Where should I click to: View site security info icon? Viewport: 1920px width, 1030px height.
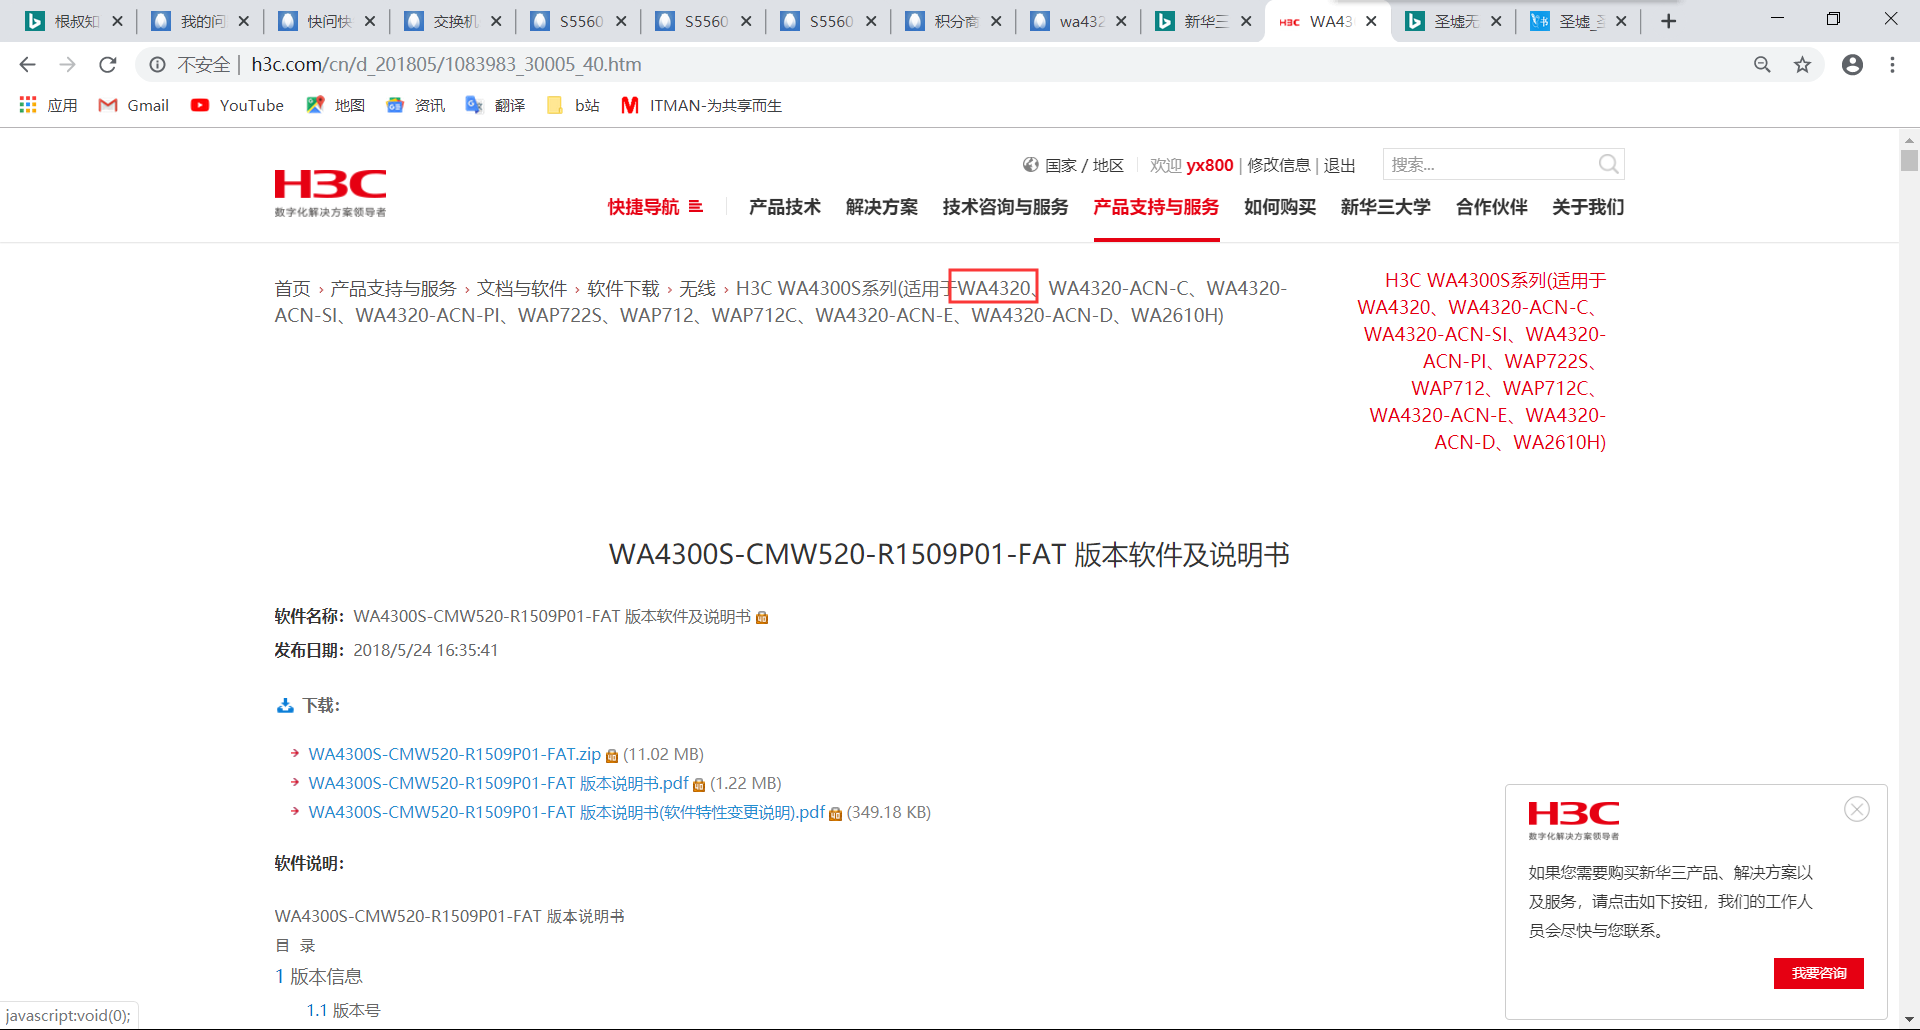(157, 65)
